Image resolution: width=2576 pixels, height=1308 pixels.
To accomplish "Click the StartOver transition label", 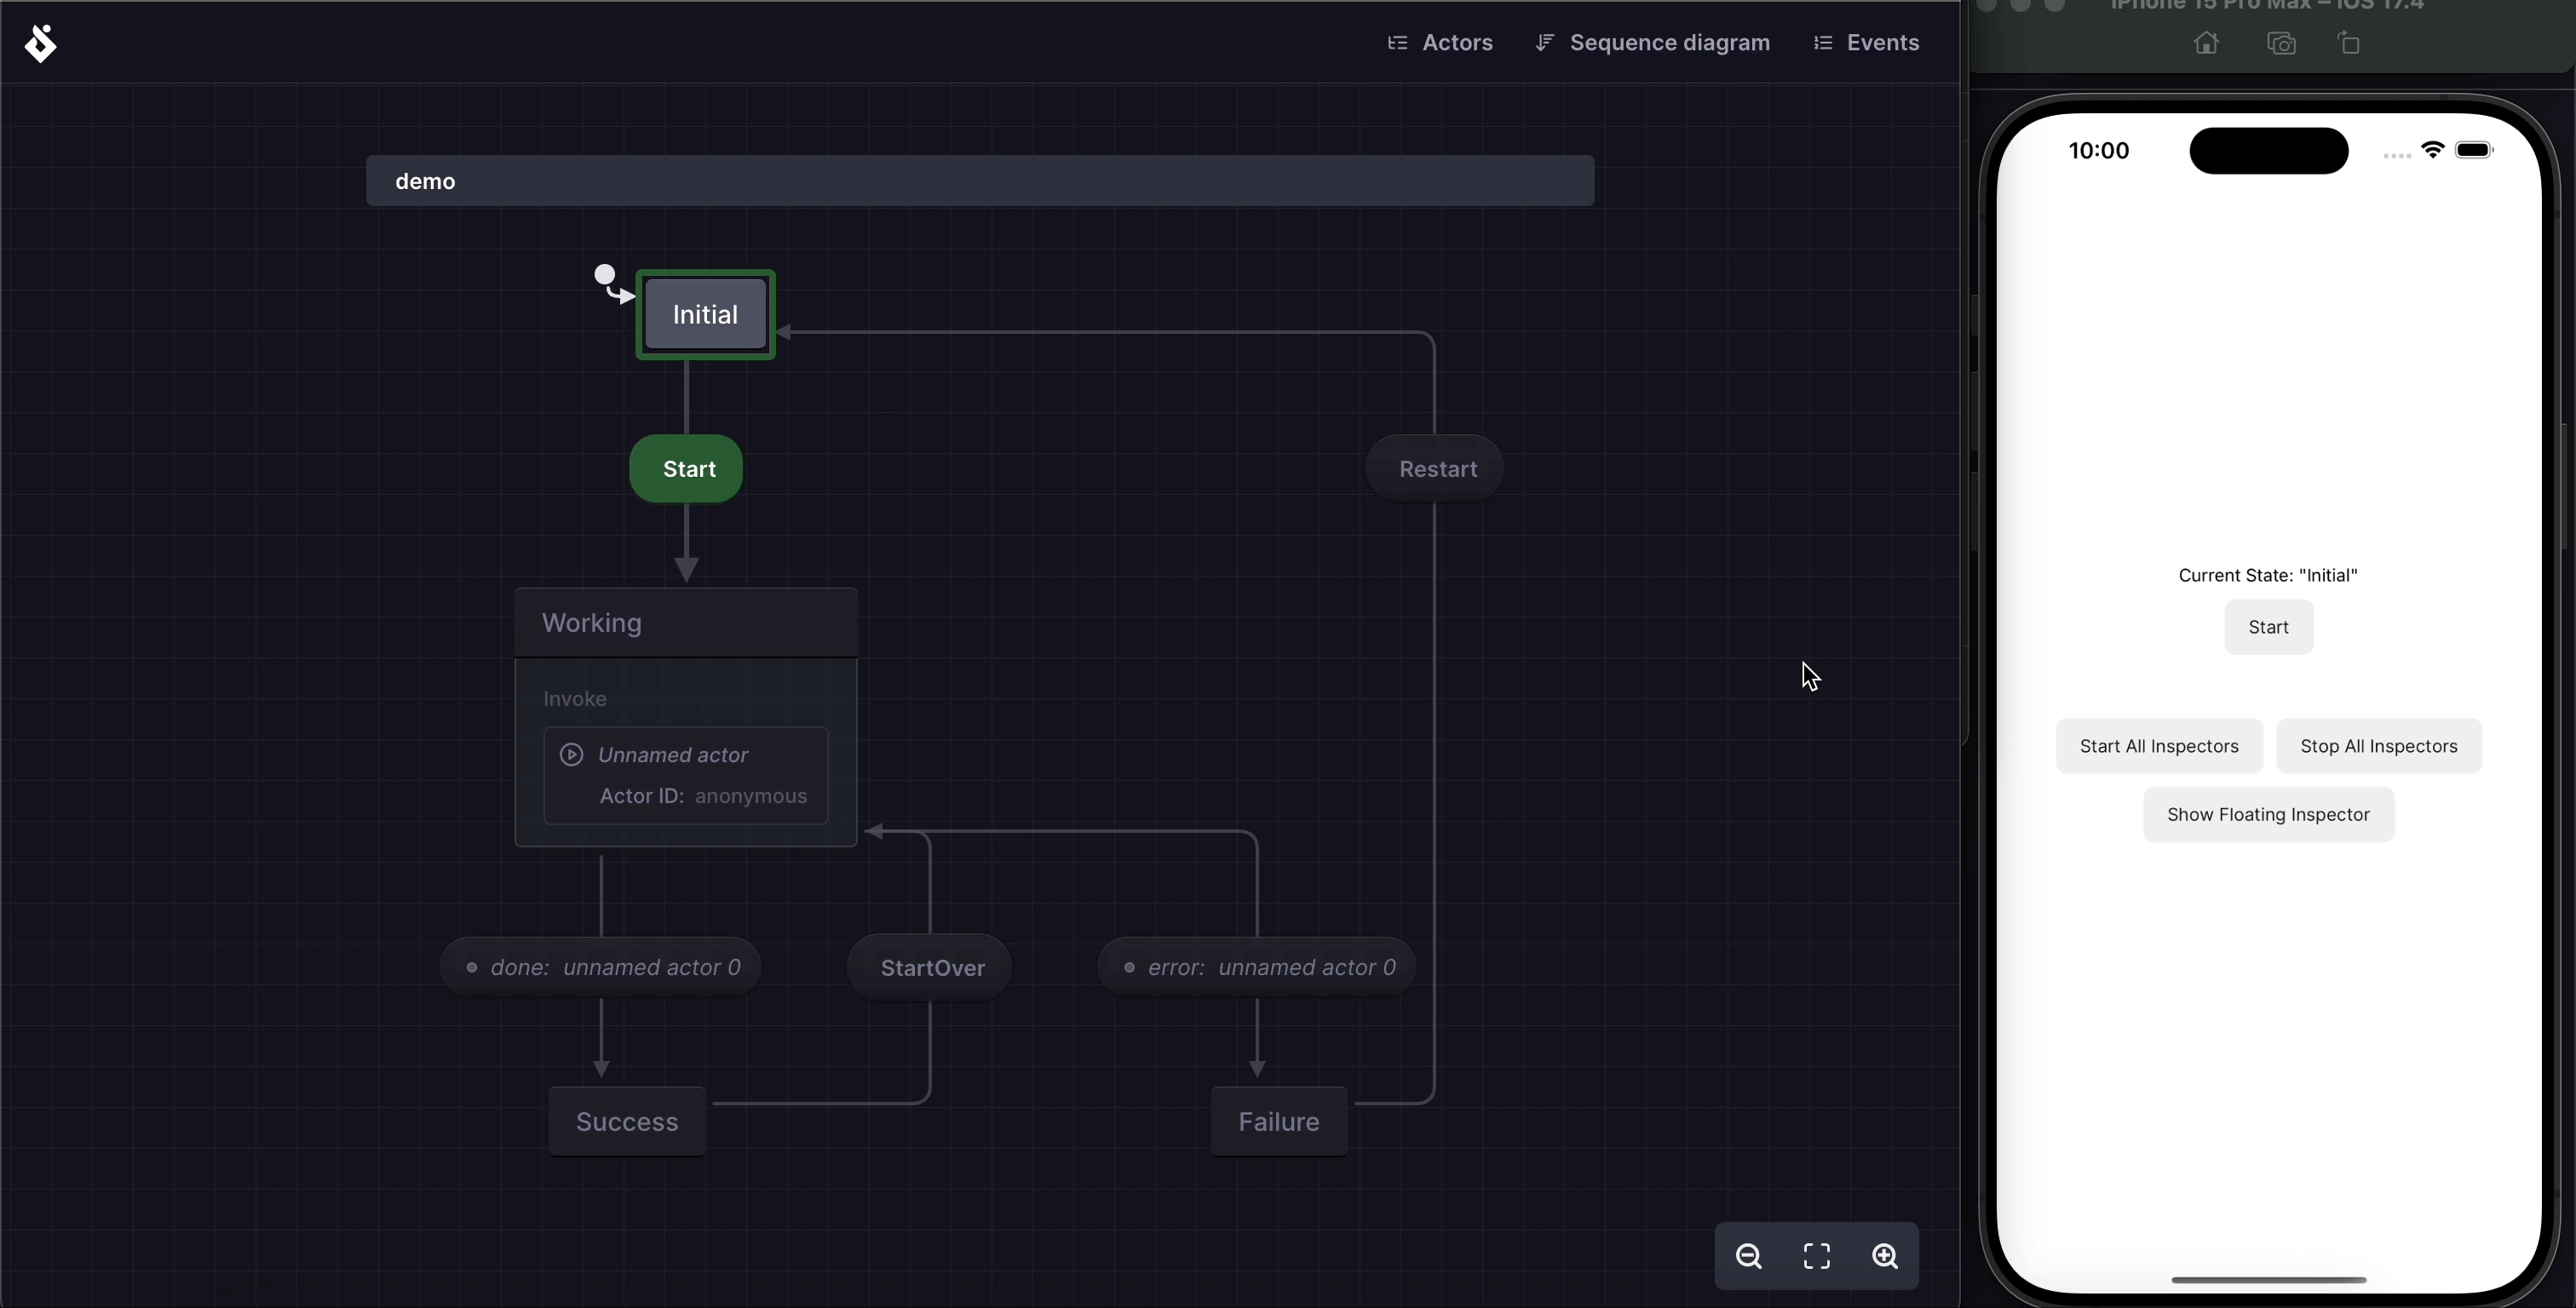I will coord(933,966).
